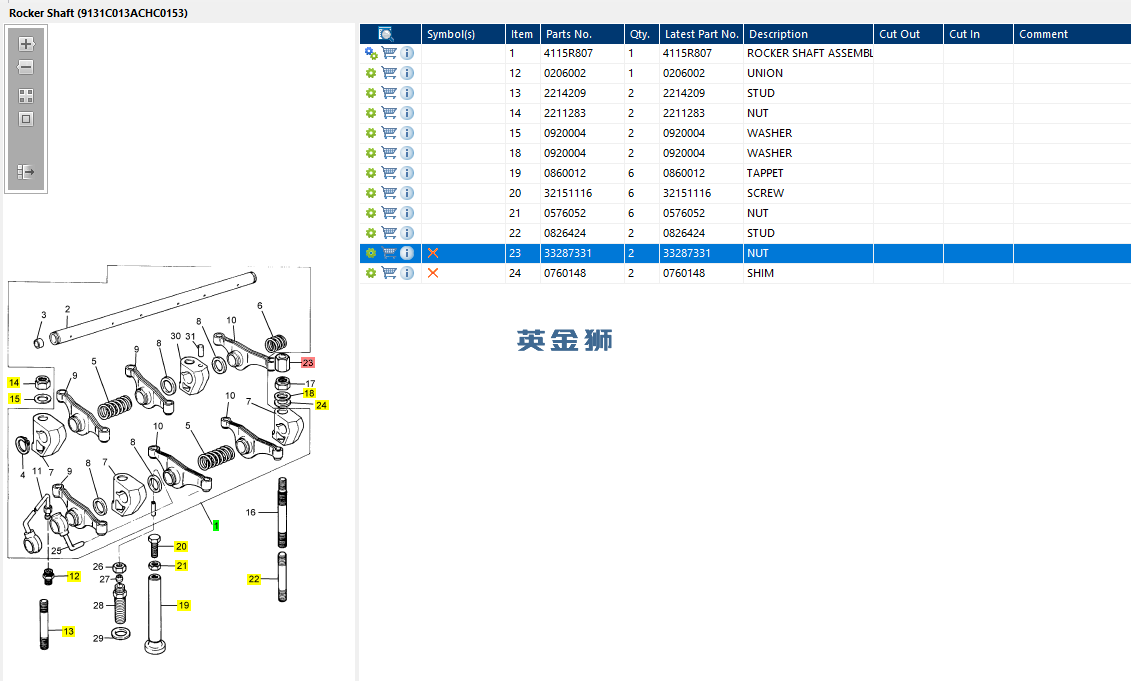Click callout 12 in the diagram
This screenshot has height=681, width=1131.
click(74, 576)
